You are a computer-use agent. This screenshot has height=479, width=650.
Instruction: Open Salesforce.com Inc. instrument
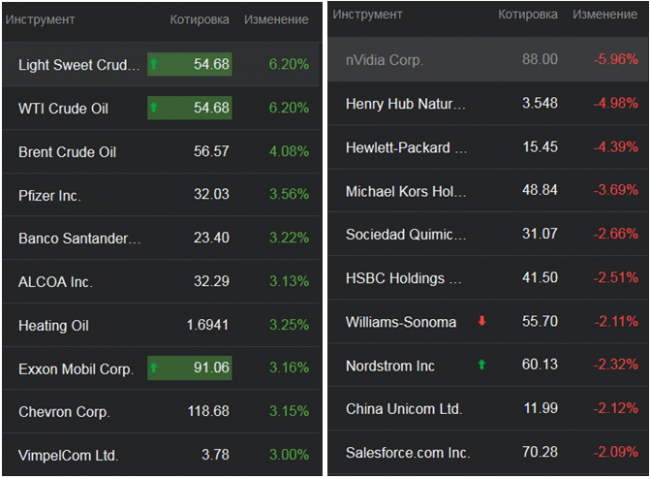tap(407, 453)
